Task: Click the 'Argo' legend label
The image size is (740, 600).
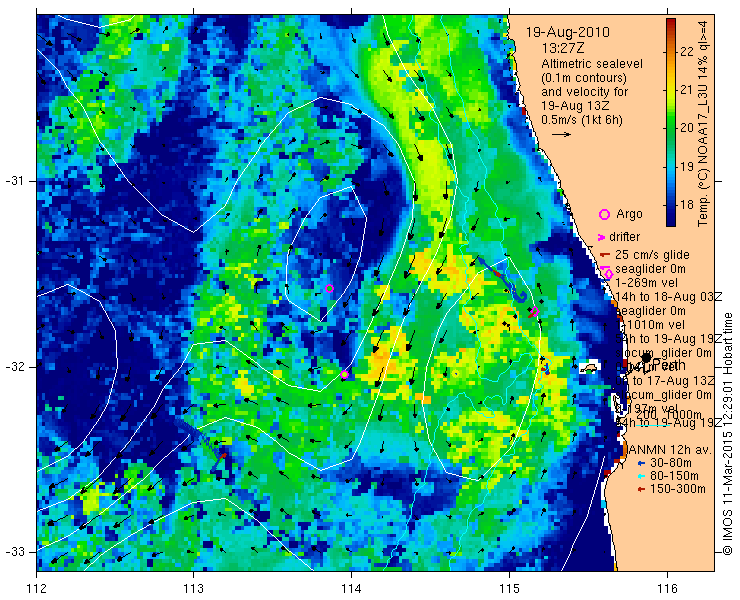Action: point(629,214)
